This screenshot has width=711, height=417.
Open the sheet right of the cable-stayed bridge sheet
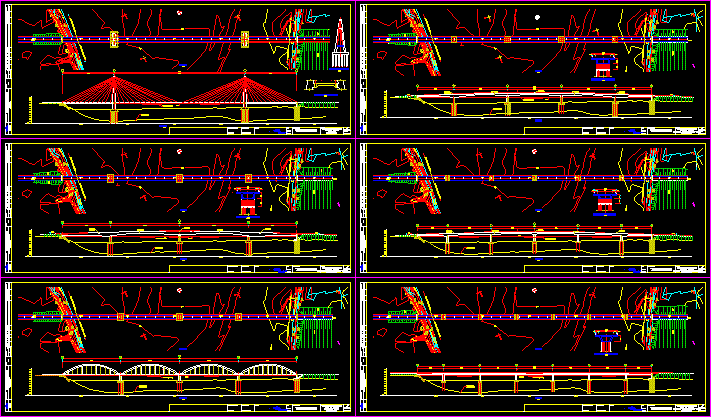tap(533, 69)
